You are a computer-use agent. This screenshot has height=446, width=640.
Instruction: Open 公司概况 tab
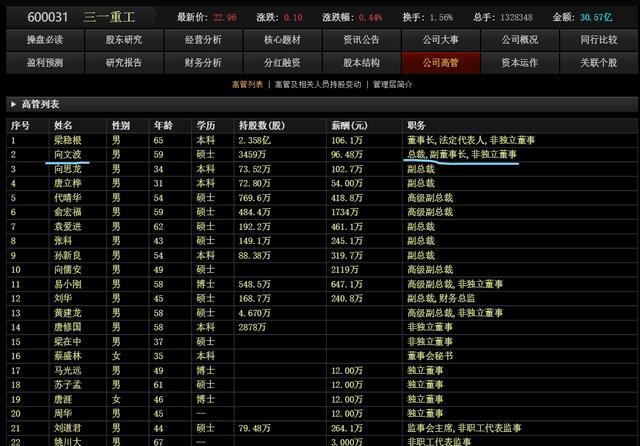point(520,40)
